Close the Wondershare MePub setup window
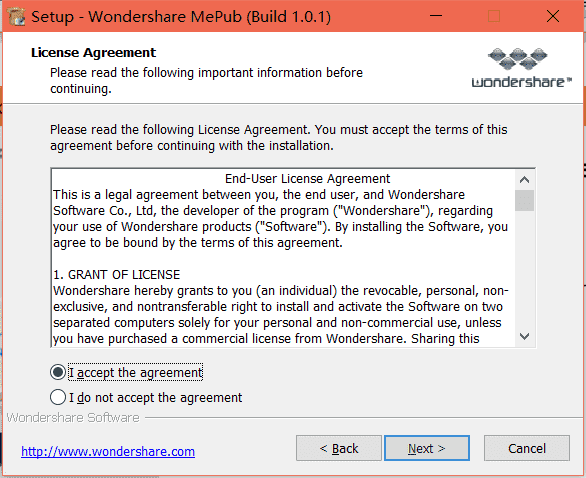 [553, 16]
